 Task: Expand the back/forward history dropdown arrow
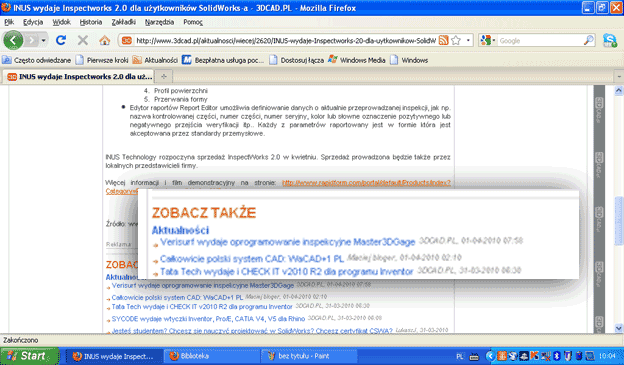[43, 40]
